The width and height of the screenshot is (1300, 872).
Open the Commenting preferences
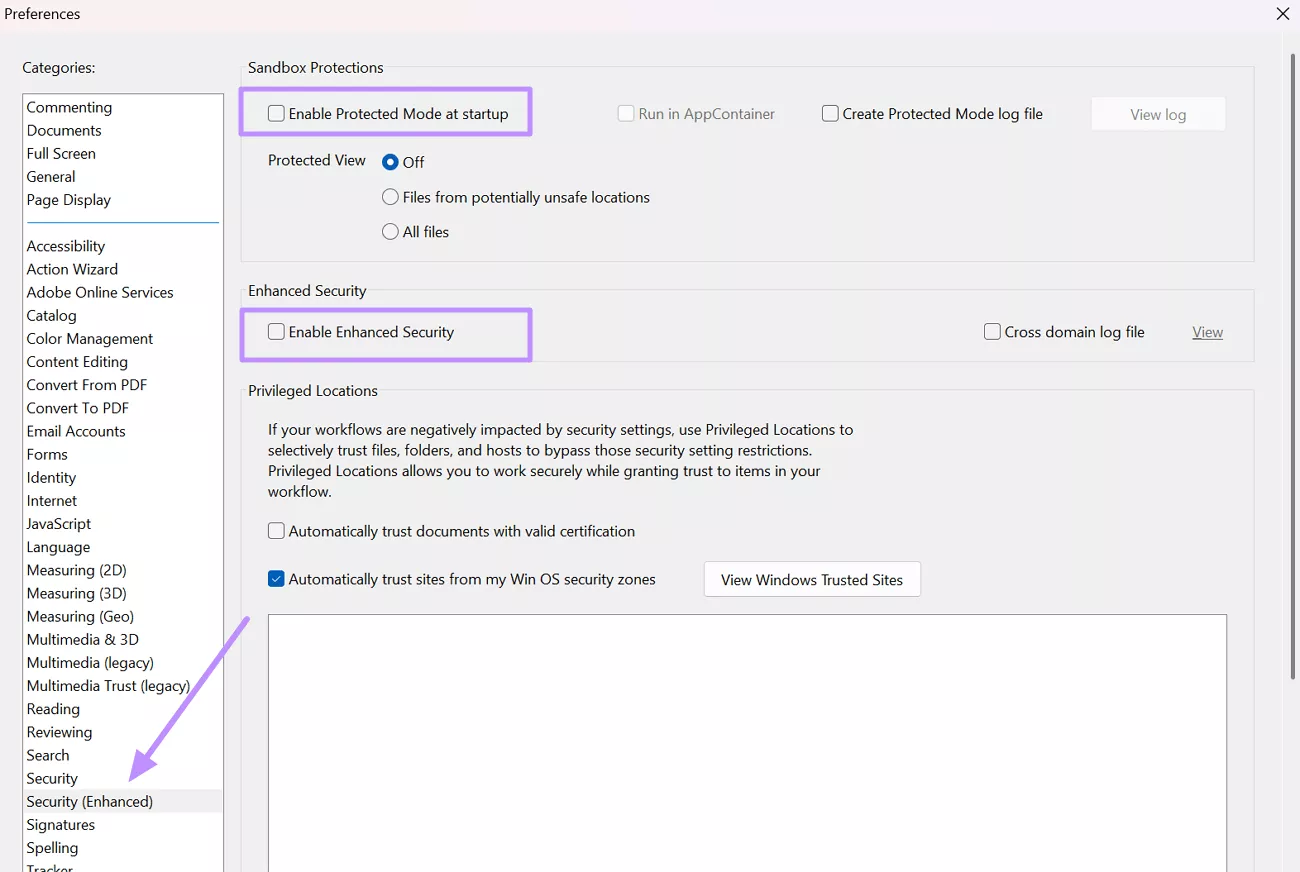(69, 106)
